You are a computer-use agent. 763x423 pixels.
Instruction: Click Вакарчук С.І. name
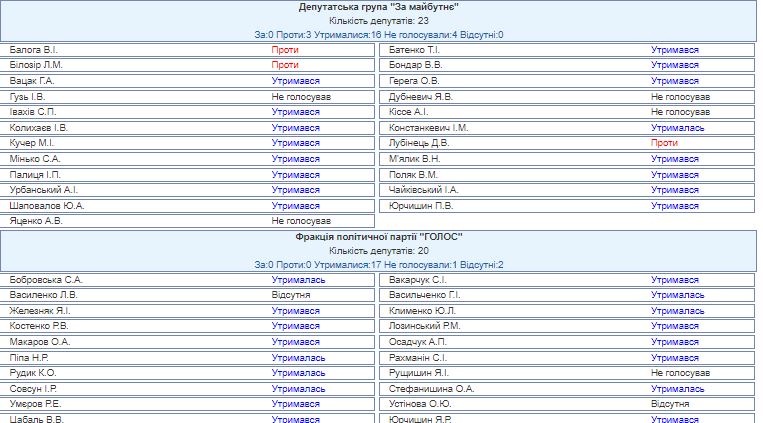click(x=418, y=280)
